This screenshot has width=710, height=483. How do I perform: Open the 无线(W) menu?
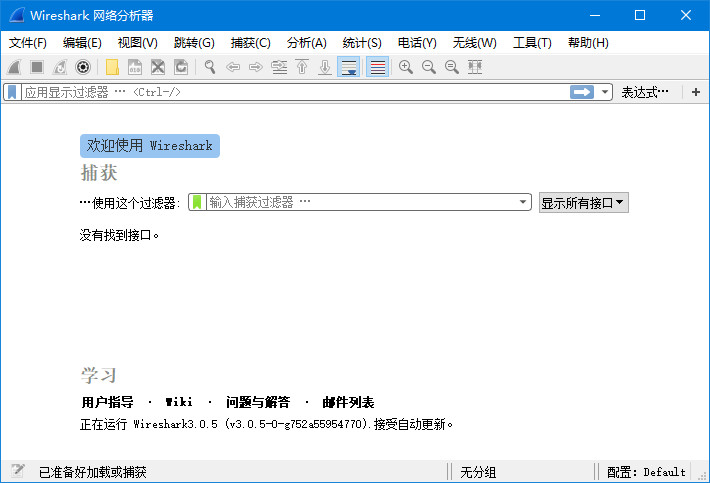click(475, 43)
